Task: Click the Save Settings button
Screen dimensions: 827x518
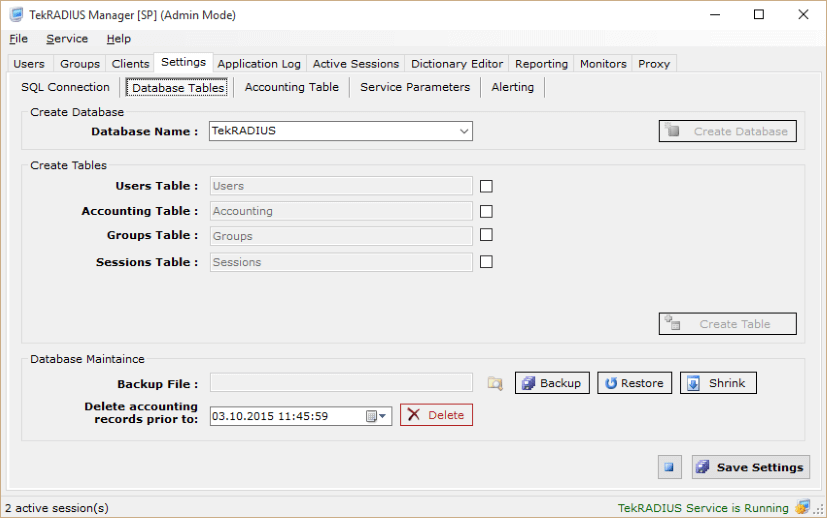Action: [751, 467]
